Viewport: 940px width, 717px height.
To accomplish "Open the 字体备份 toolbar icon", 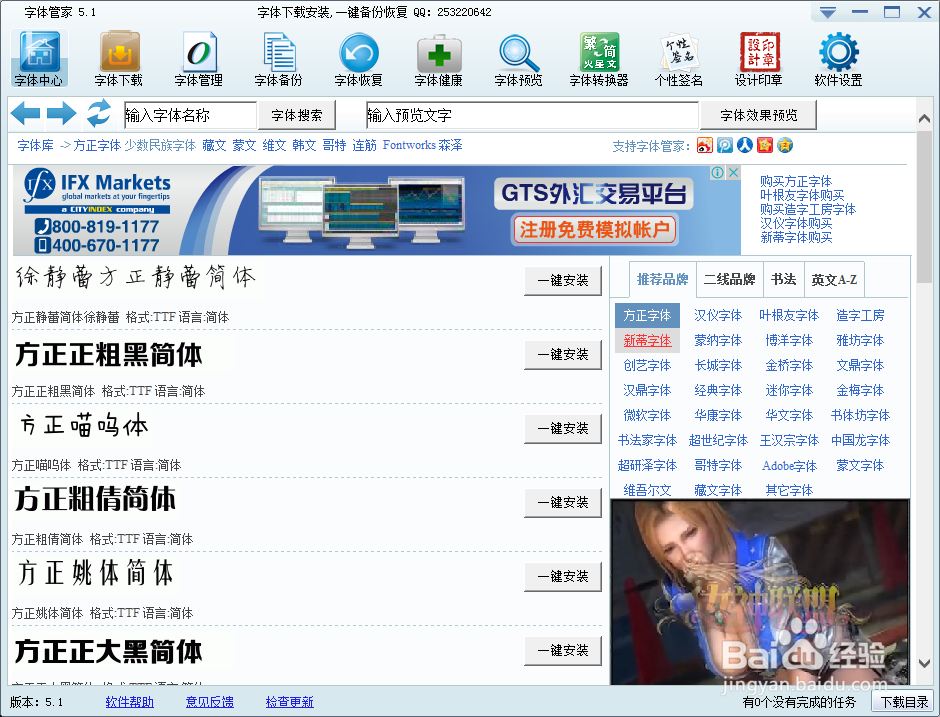I will click(279, 59).
